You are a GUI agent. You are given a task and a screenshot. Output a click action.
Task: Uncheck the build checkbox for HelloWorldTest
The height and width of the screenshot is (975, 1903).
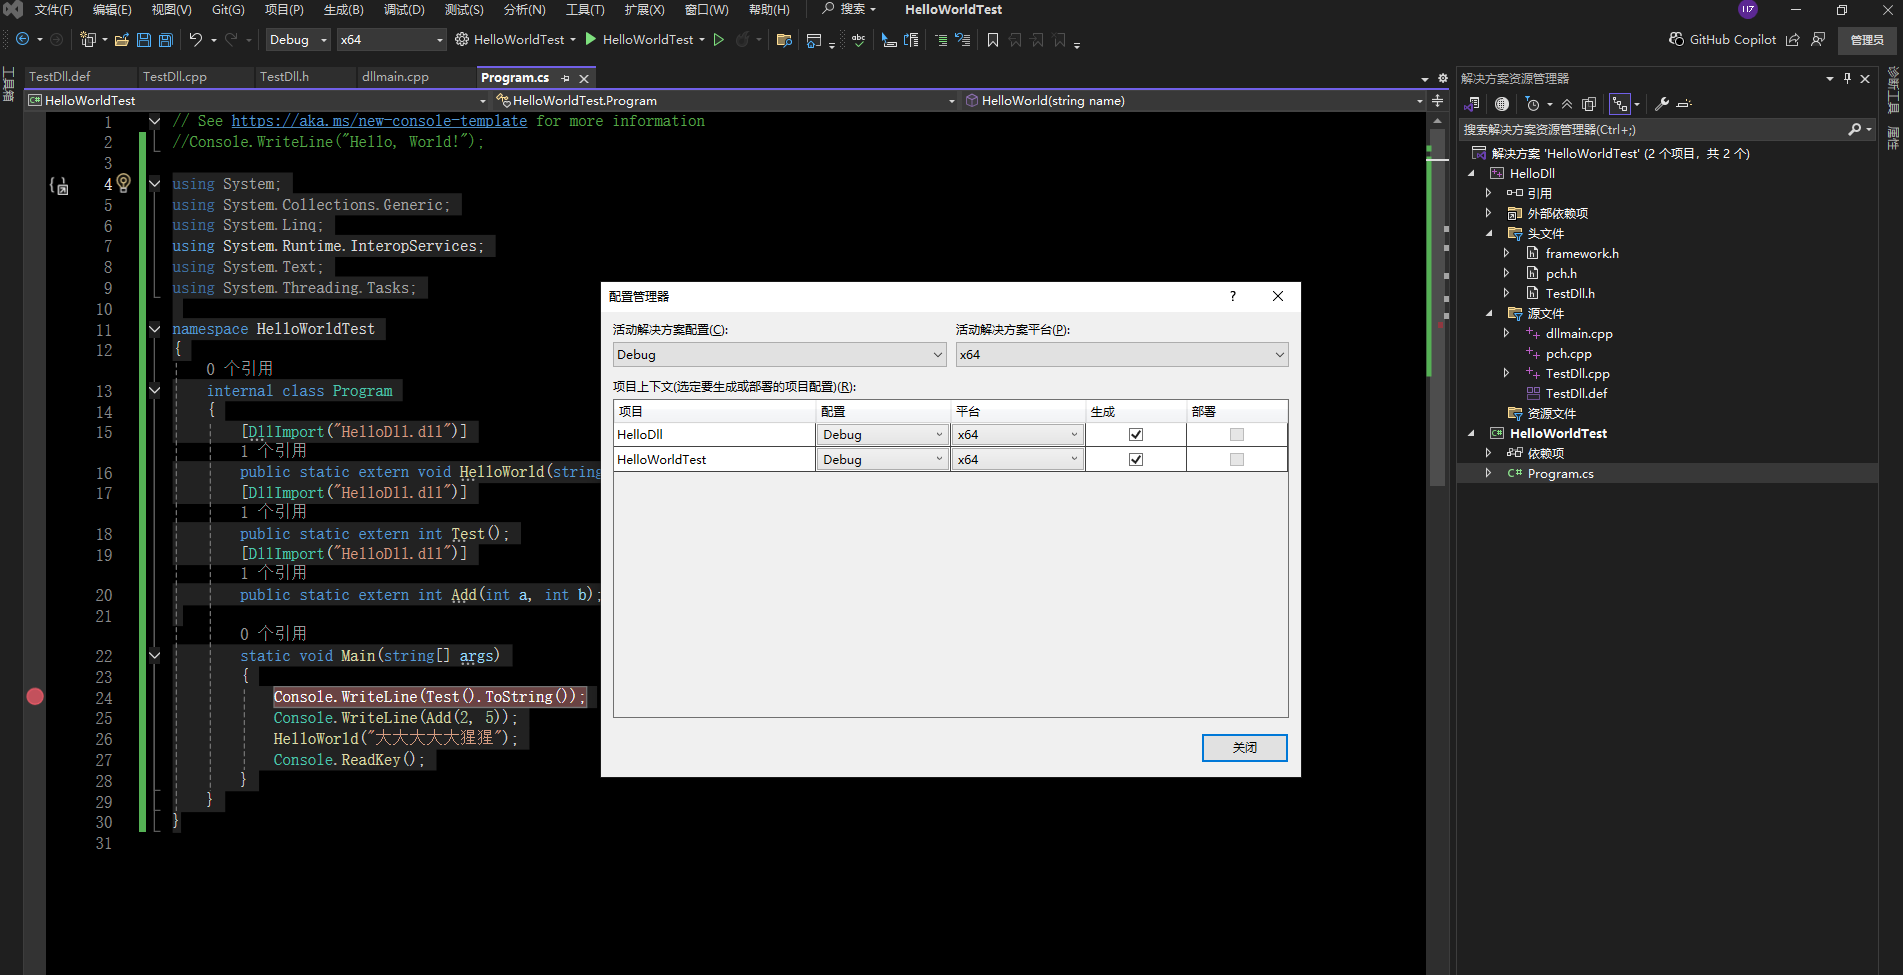[1136, 460]
